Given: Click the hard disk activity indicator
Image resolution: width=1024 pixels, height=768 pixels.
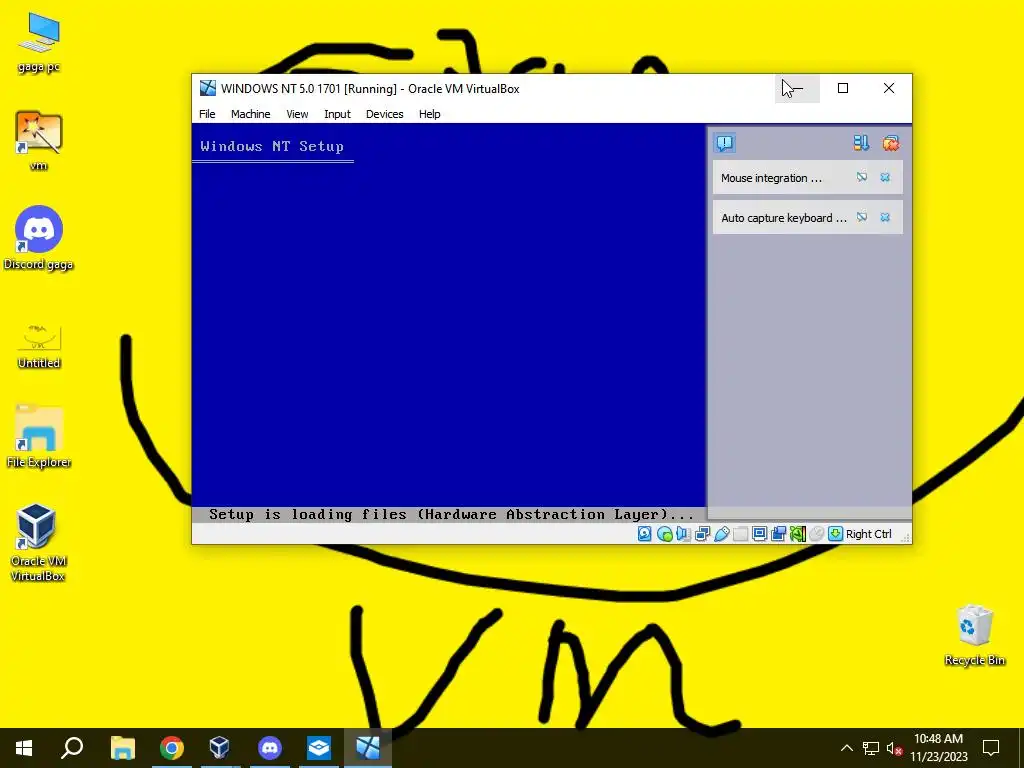Looking at the screenshot, I should coord(645,534).
